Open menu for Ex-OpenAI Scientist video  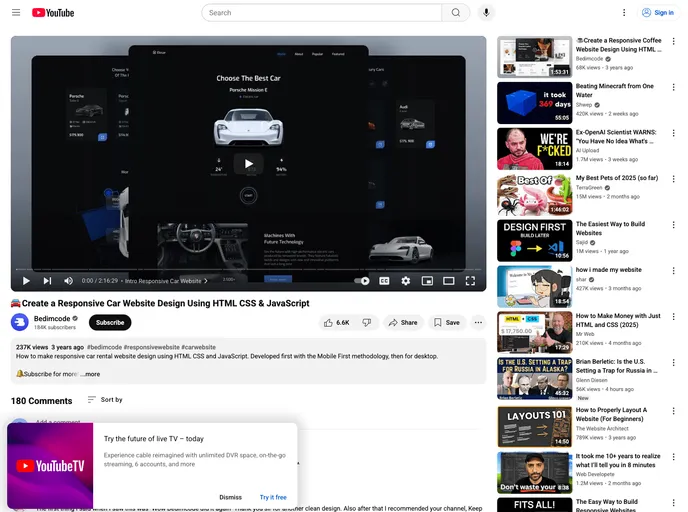674,133
